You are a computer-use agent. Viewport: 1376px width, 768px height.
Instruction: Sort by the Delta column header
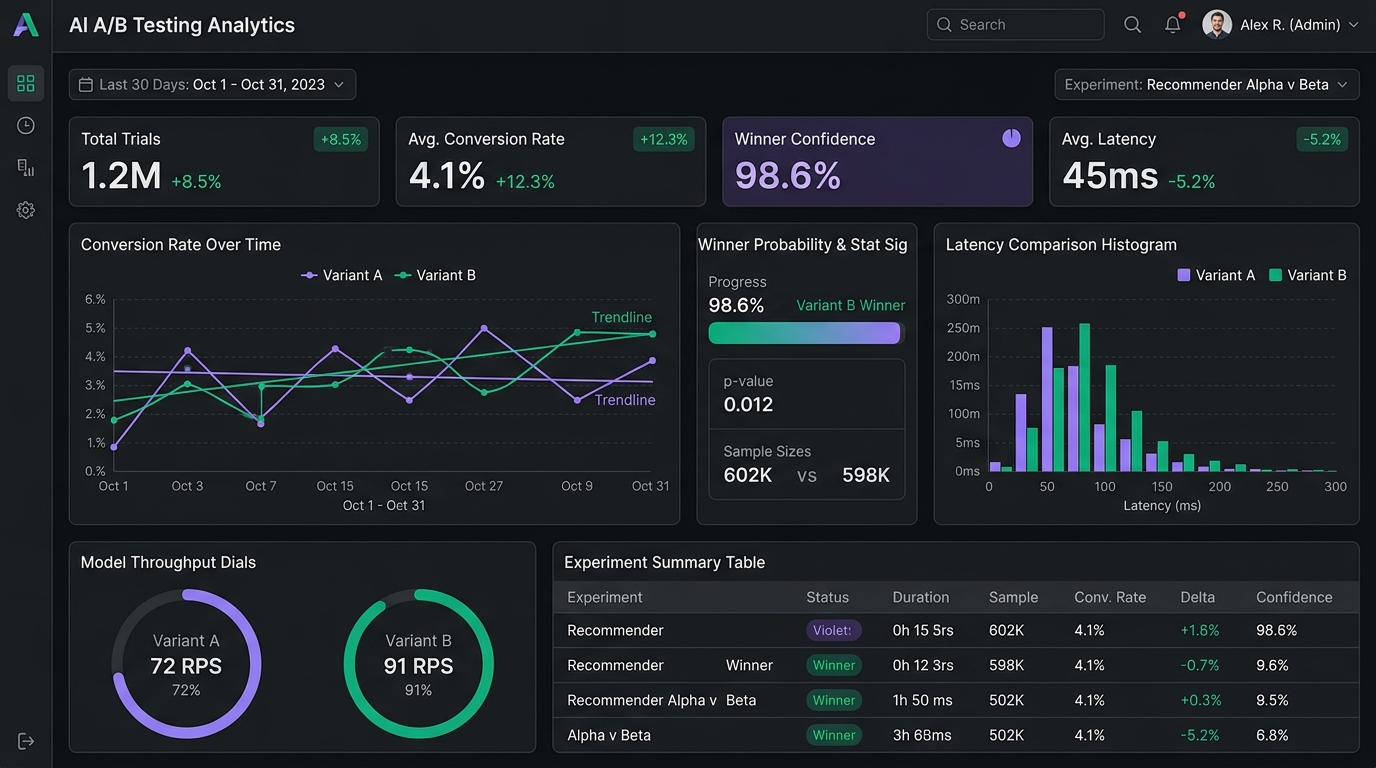(1198, 597)
